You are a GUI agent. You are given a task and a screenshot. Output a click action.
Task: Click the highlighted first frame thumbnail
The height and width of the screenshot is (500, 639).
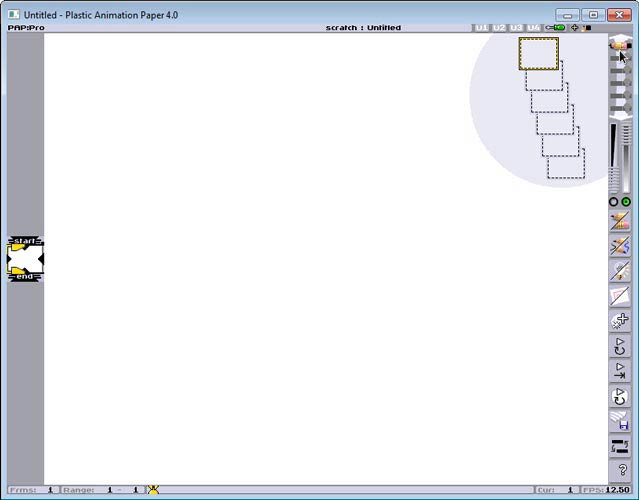(538, 53)
